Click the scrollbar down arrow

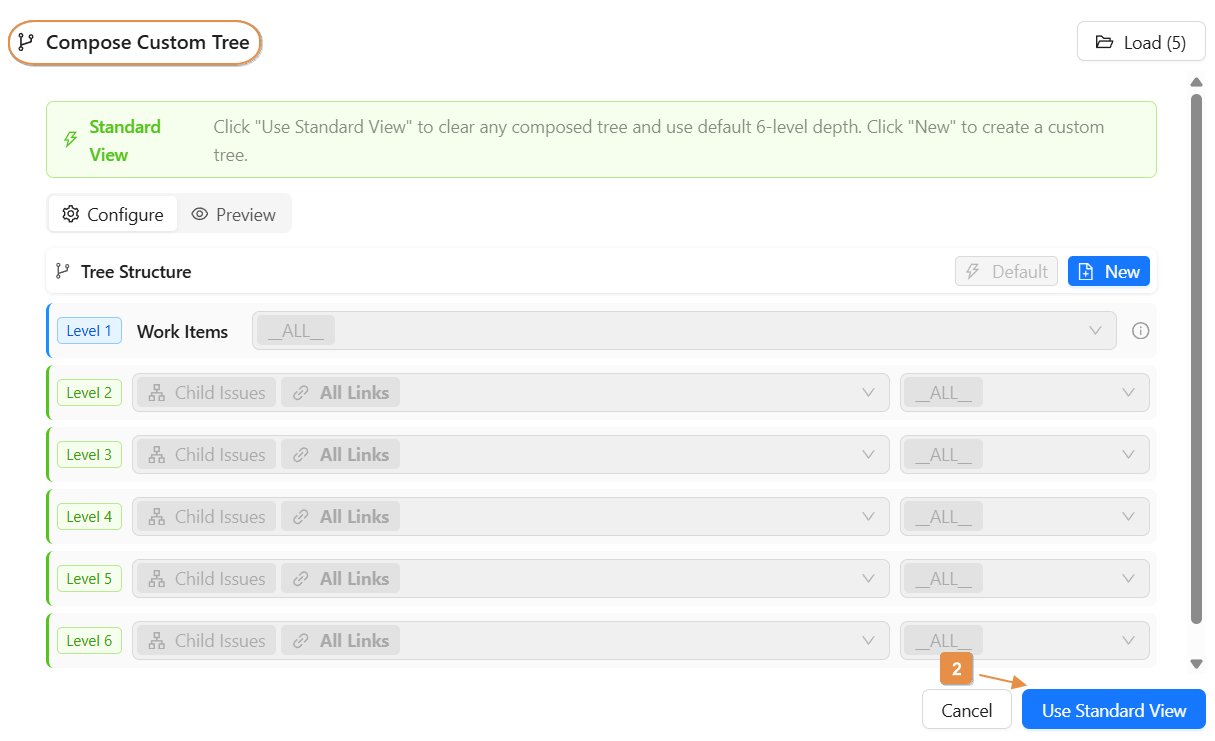[1196, 663]
